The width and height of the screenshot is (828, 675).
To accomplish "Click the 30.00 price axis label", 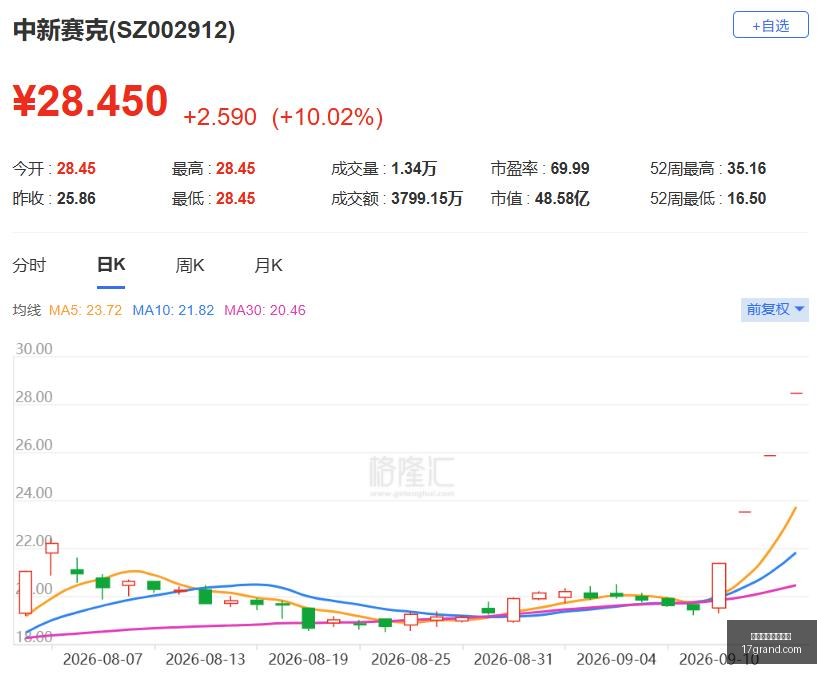I will coord(34,349).
